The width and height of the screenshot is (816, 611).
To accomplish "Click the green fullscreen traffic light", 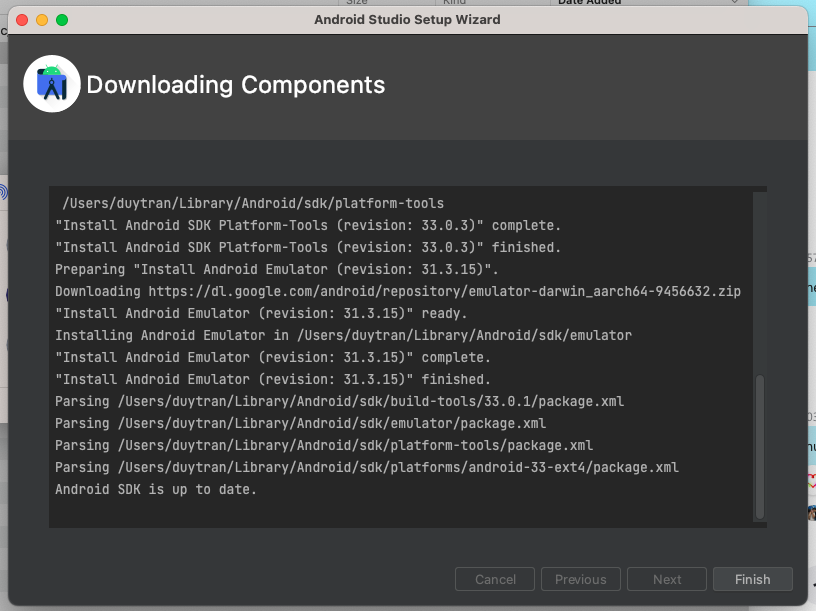I will tap(64, 18).
